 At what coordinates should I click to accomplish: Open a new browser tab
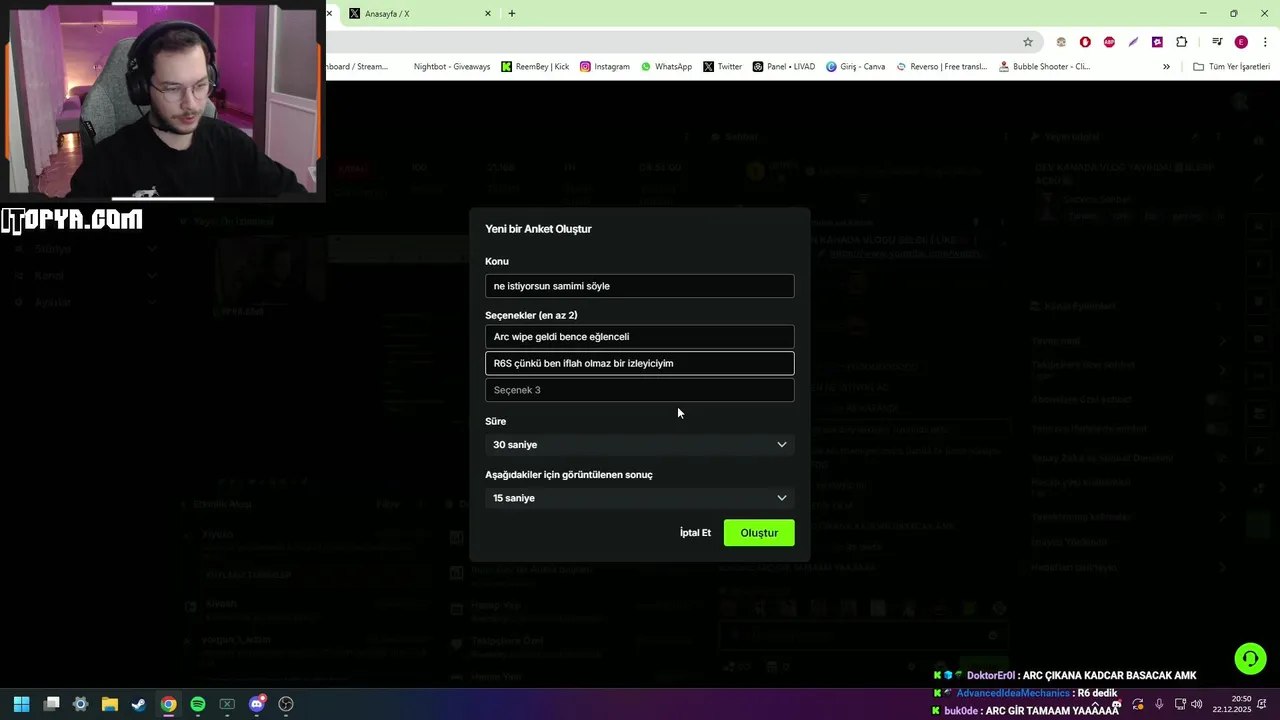click(512, 14)
